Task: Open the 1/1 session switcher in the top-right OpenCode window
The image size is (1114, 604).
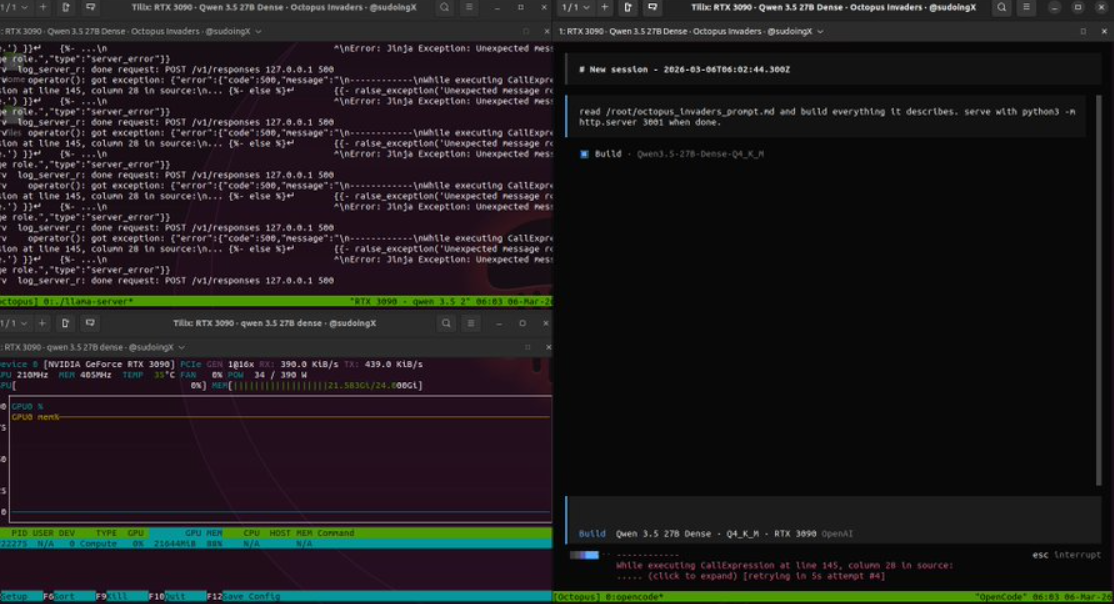Action: coord(576,7)
